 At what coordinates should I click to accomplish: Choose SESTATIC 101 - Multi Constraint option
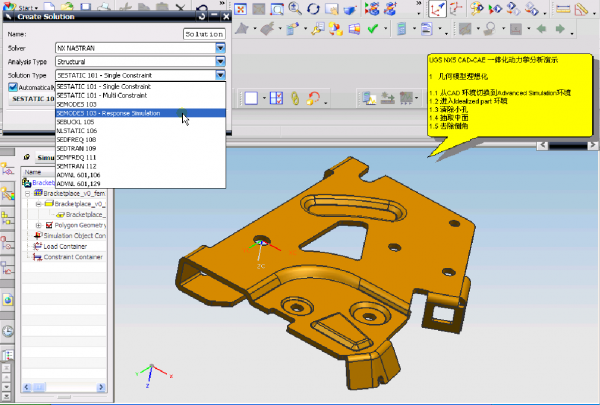140,95
